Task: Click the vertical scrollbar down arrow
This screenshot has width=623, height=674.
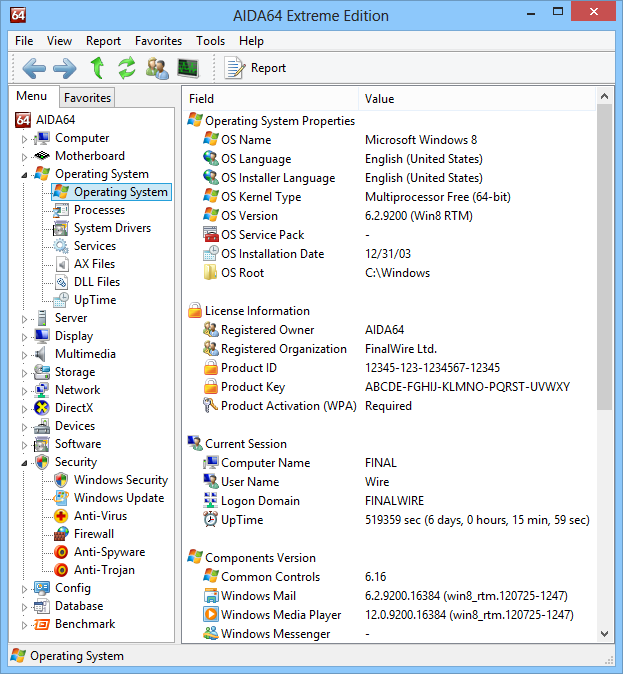Action: [x=604, y=633]
